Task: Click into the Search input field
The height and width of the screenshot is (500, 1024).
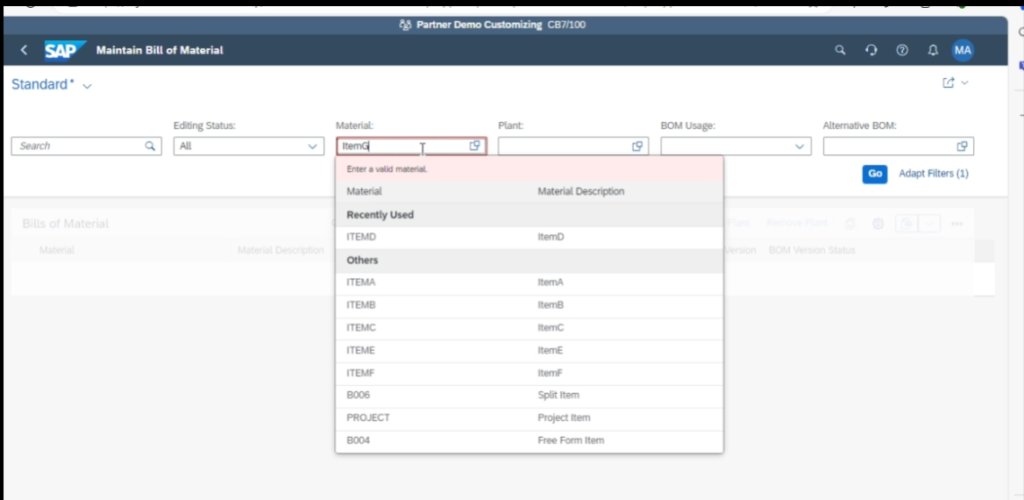Action: 80,146
